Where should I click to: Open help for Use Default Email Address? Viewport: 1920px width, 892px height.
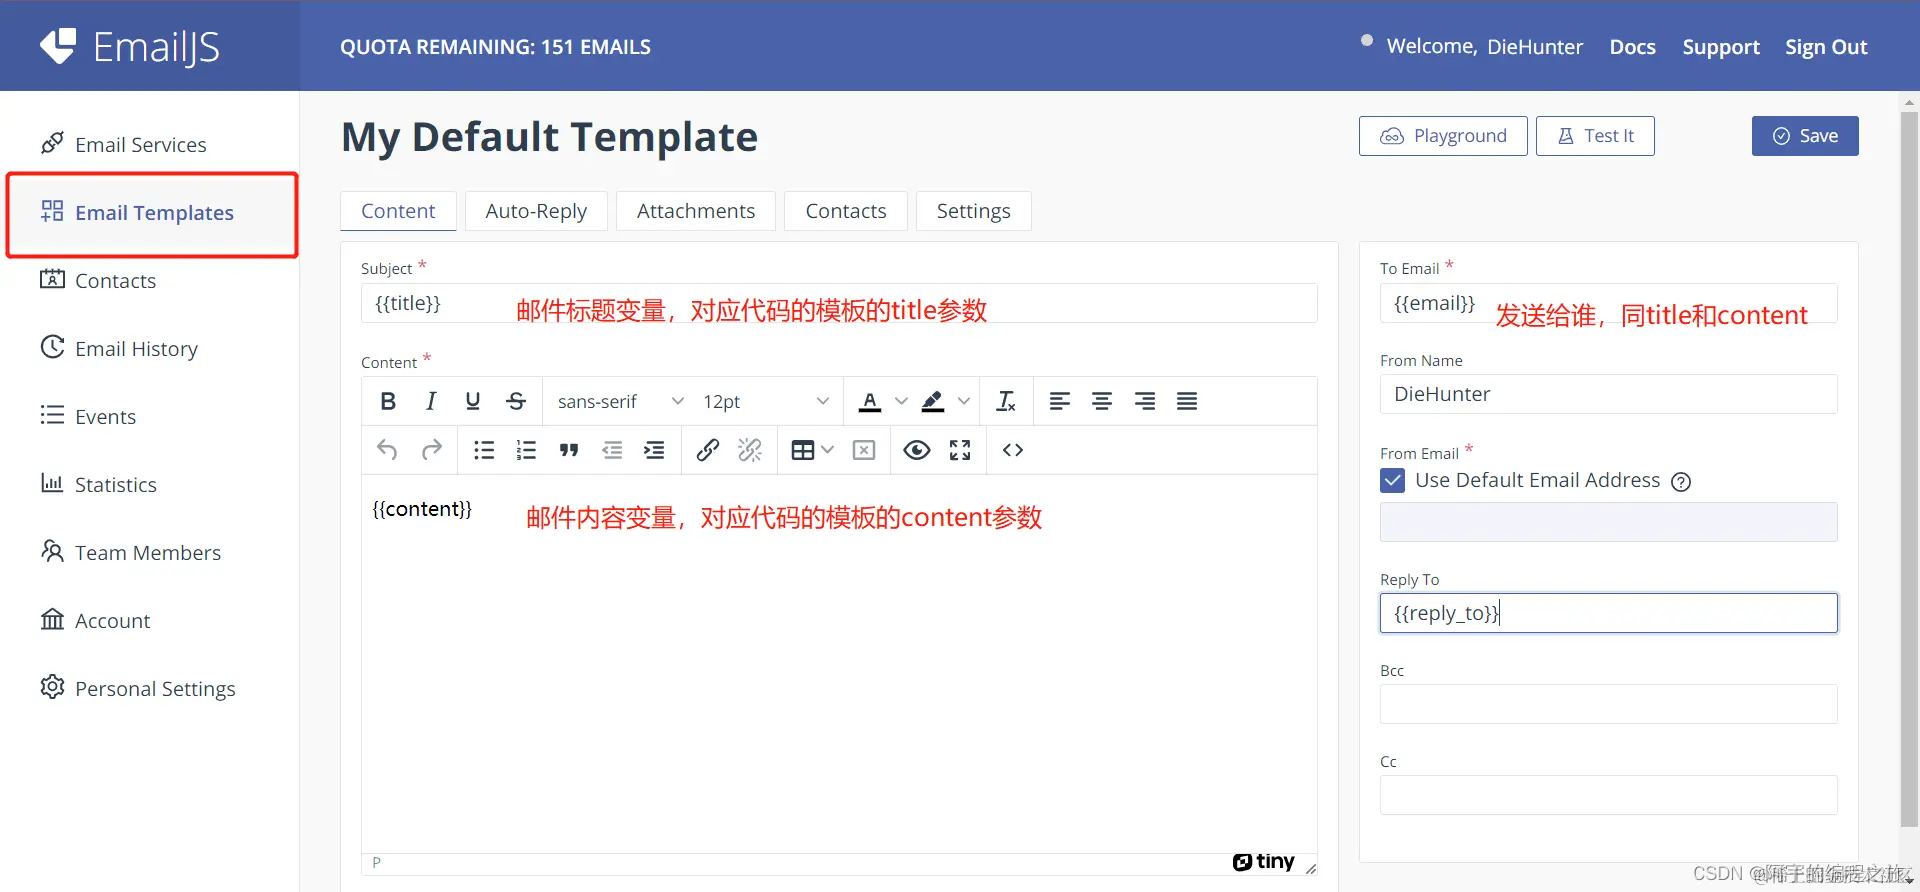[1681, 482]
